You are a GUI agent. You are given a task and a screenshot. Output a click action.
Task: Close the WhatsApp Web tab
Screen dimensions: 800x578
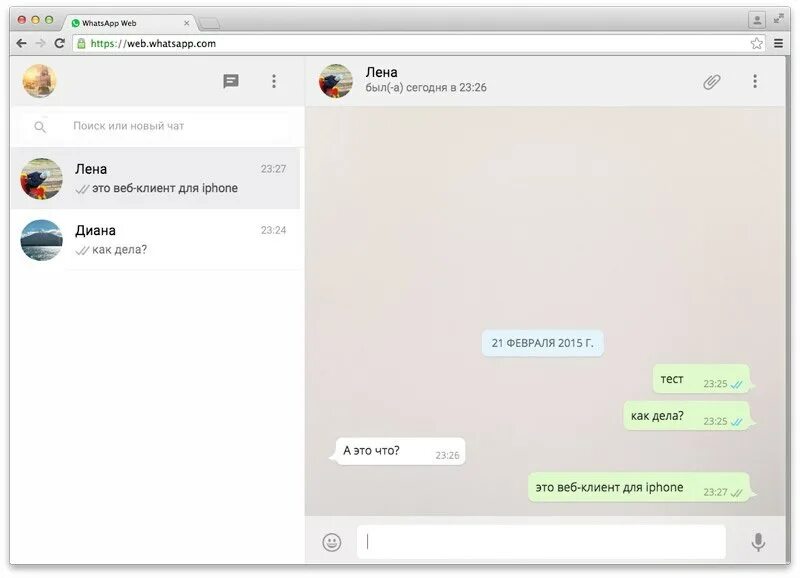click(186, 23)
